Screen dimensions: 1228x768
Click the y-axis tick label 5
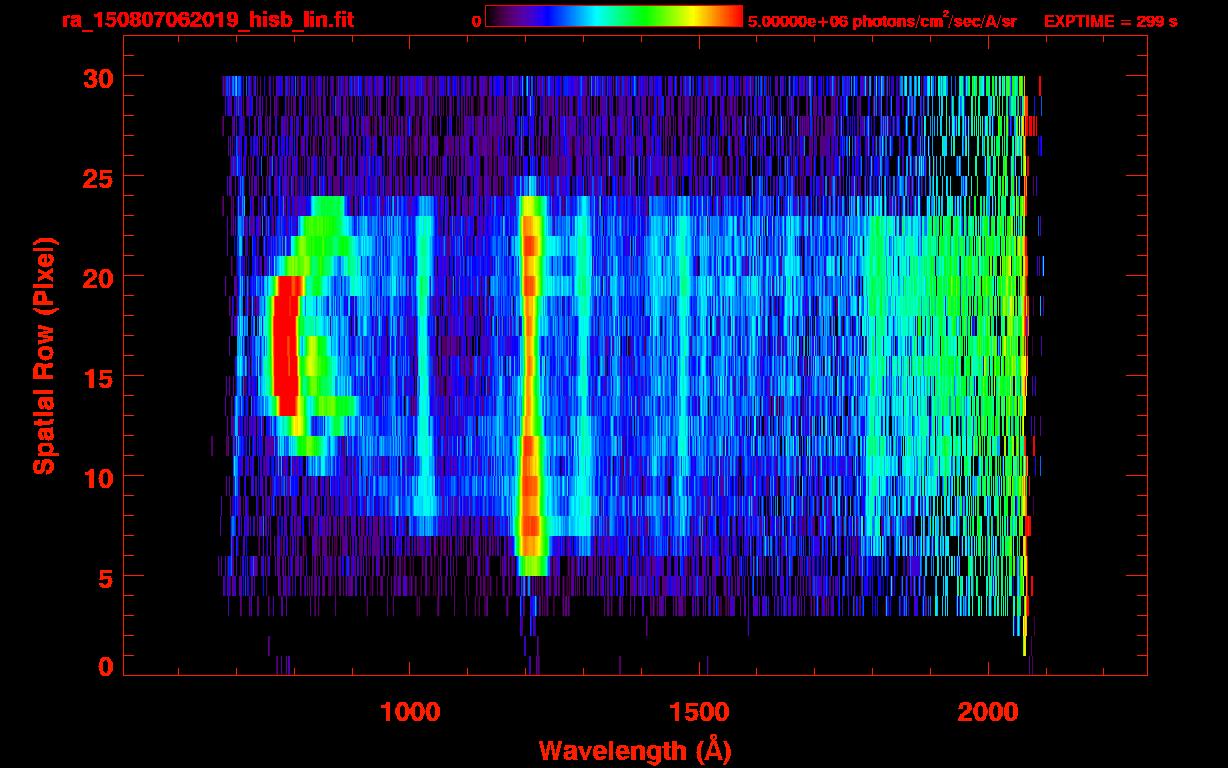(x=105, y=577)
